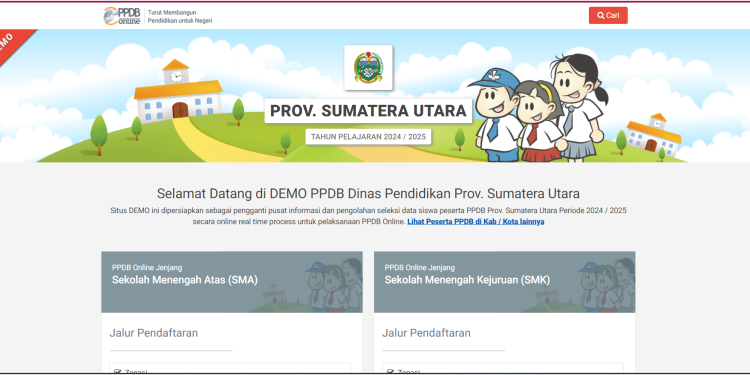Select the Sekolah Menengah Atas (SMA) card header
750x375 pixels.
(x=232, y=282)
